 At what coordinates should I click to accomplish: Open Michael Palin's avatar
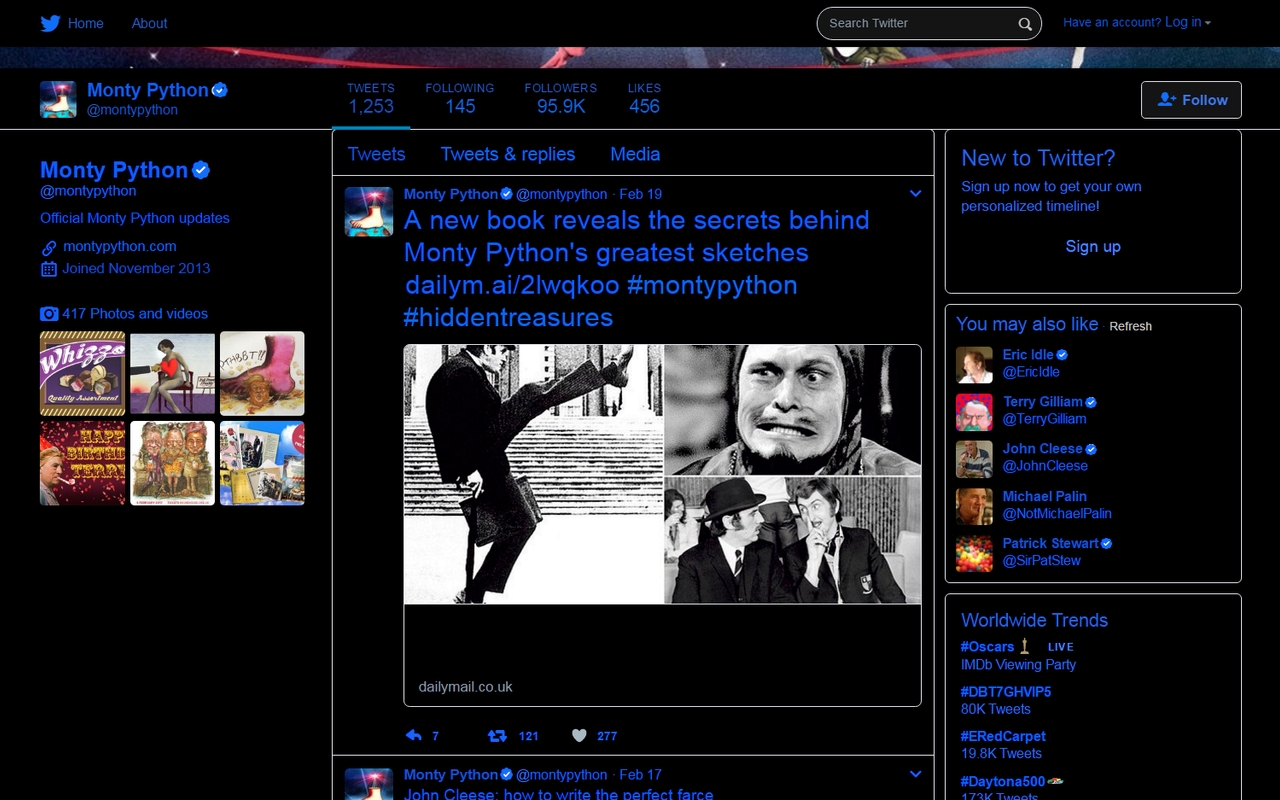[x=974, y=506]
